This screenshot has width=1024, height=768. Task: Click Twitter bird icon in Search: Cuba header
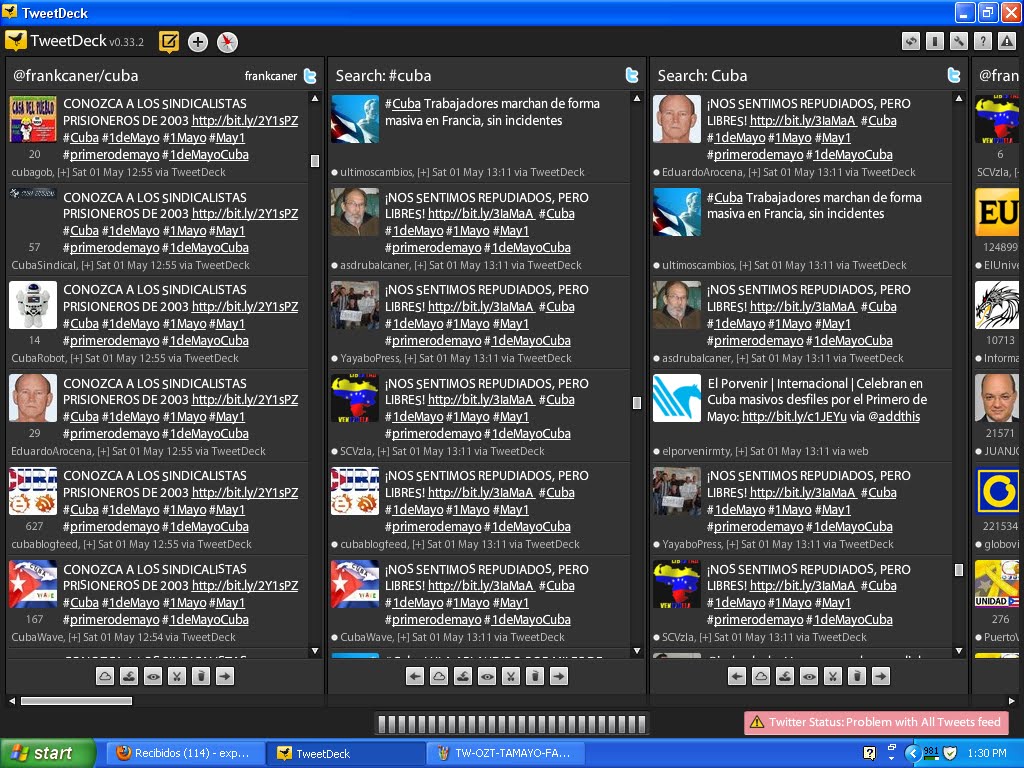click(x=954, y=76)
